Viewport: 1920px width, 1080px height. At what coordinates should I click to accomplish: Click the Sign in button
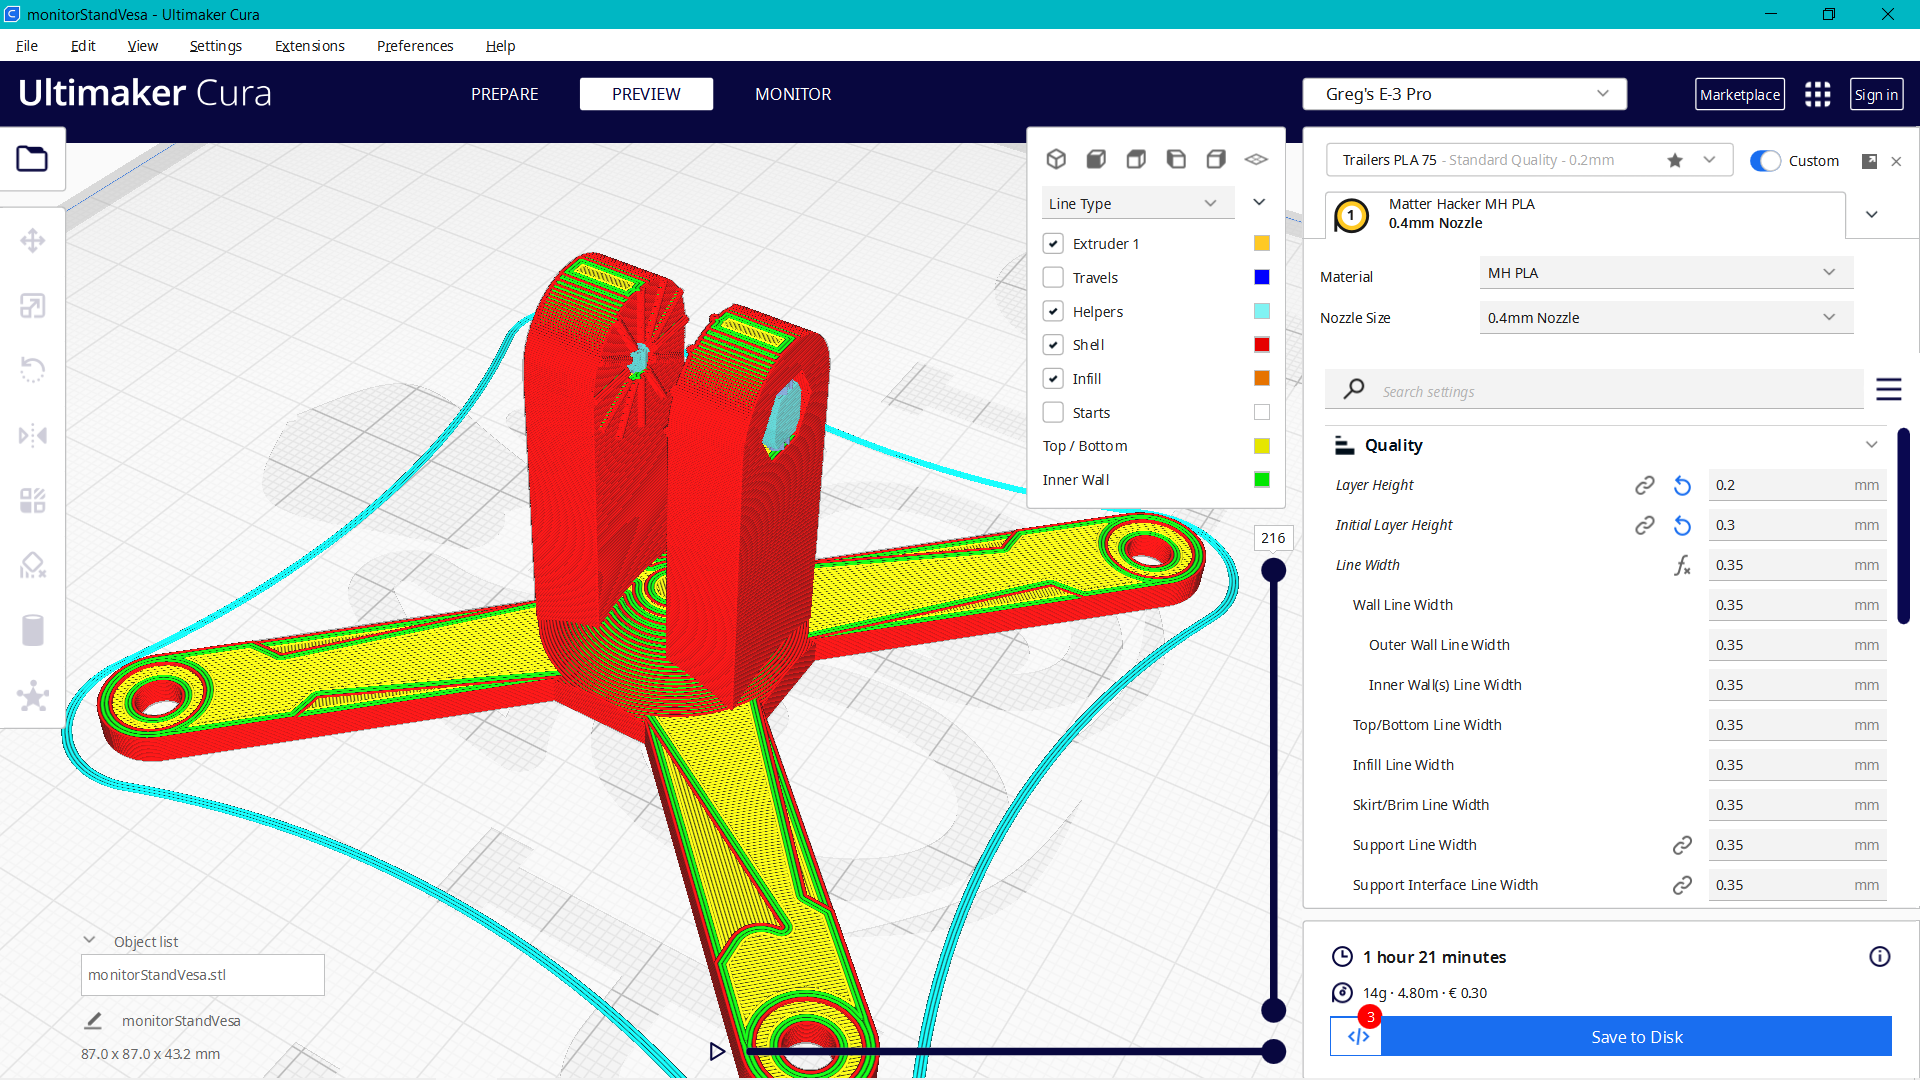1876,94
